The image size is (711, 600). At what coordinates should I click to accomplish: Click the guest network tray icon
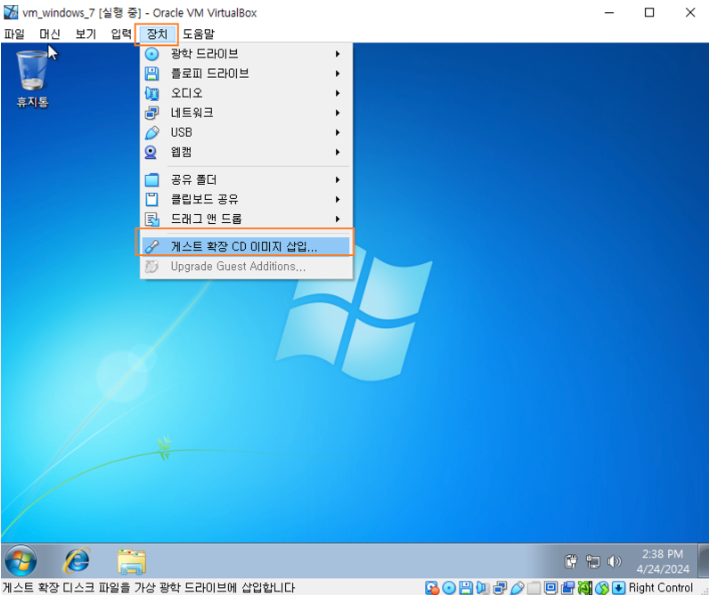click(592, 562)
